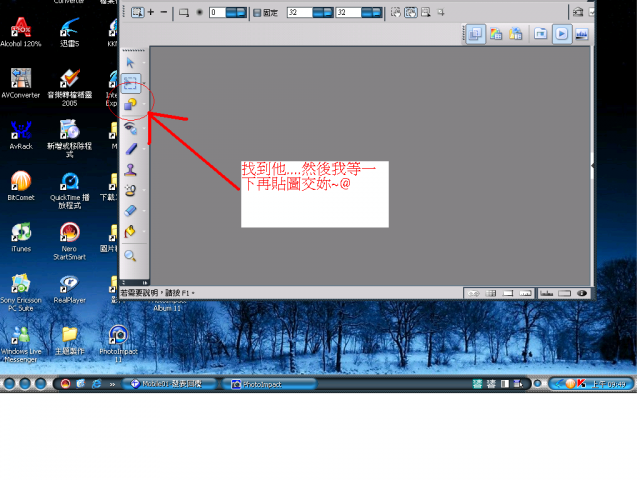
Task: Click the plus add-to-selection icon
Action: click(151, 12)
